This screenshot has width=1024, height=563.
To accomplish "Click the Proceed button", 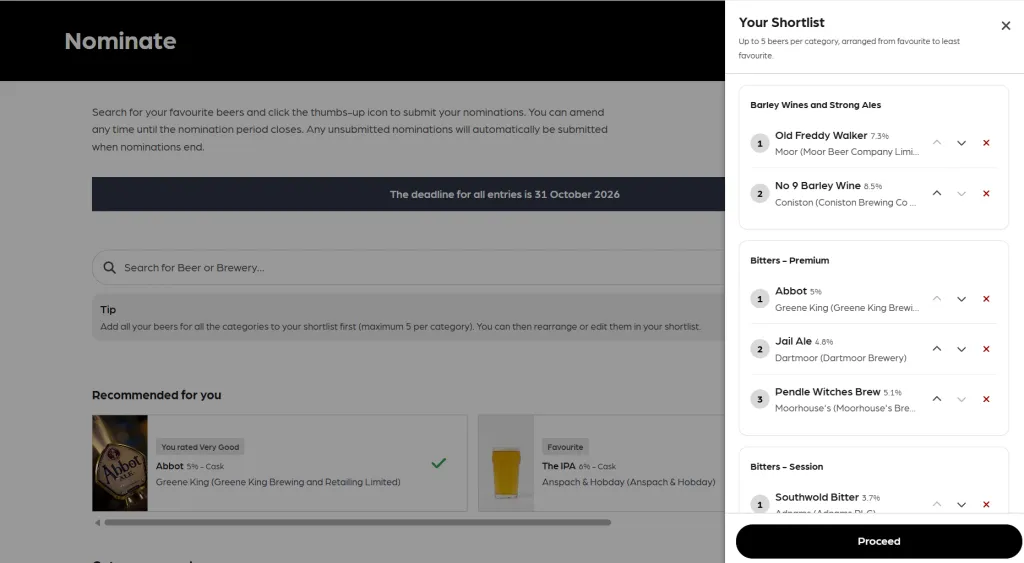I will 878,541.
